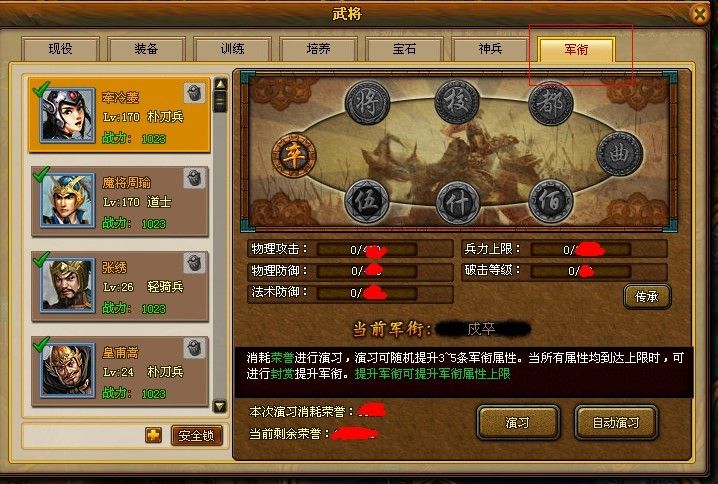
Task: Click the 物理攻击 progress bar
Action: pyautogui.click(x=367, y=250)
